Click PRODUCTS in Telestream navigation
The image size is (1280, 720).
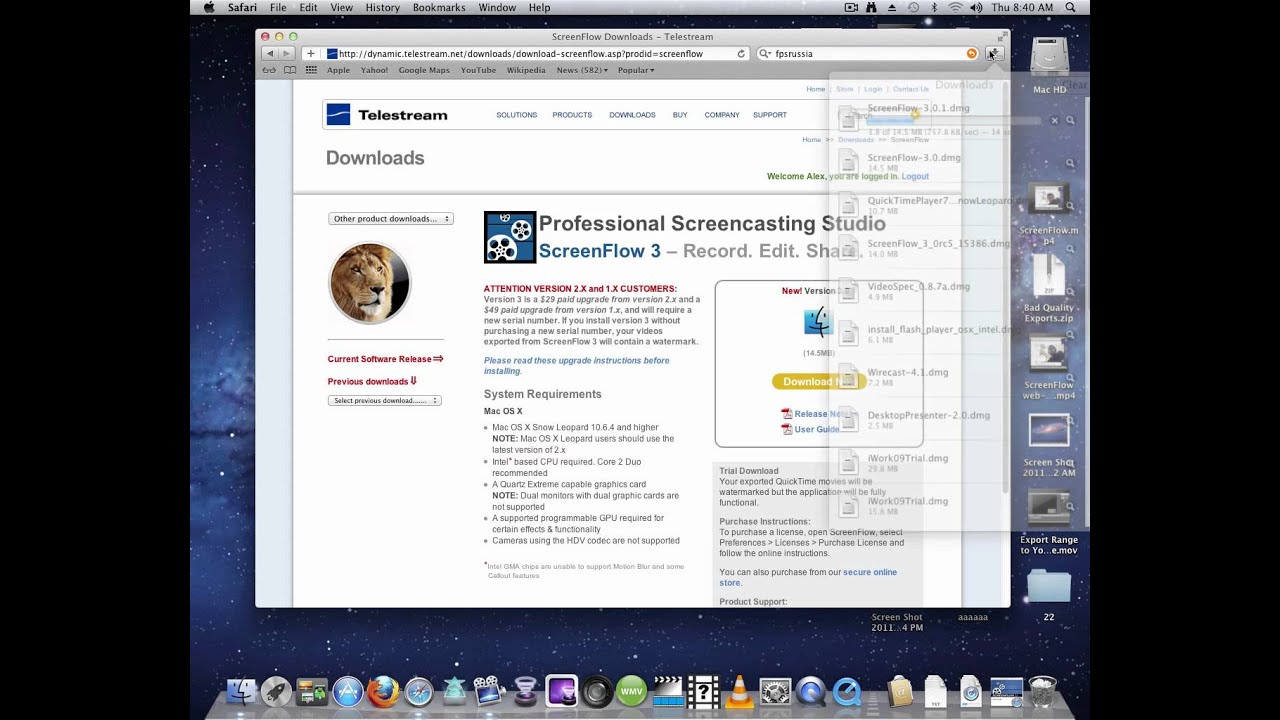tap(572, 115)
